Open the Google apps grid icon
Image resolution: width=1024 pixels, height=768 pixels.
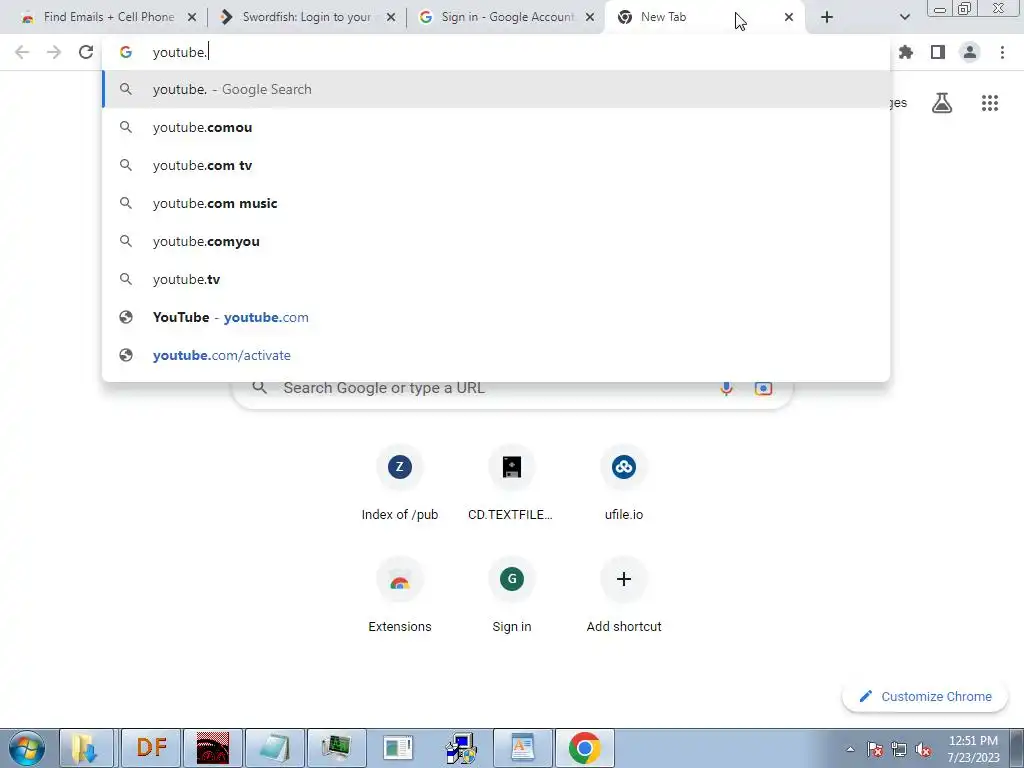tap(990, 103)
